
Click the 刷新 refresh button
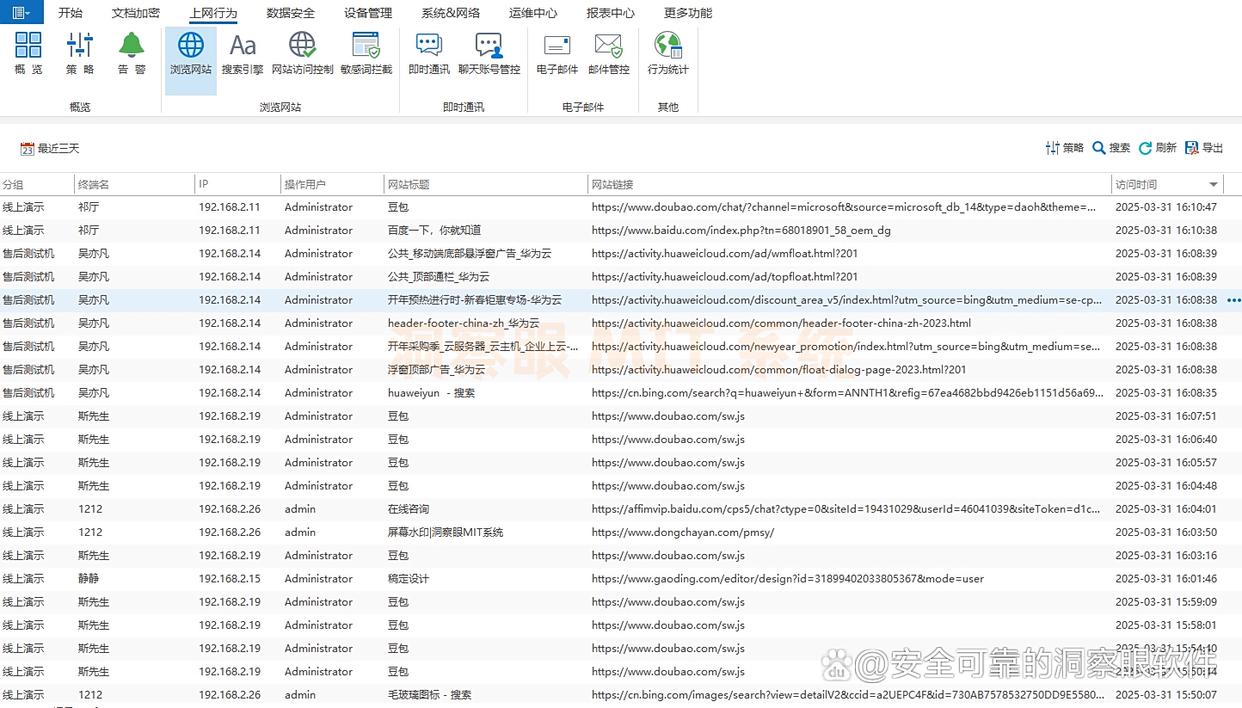[x=1158, y=148]
